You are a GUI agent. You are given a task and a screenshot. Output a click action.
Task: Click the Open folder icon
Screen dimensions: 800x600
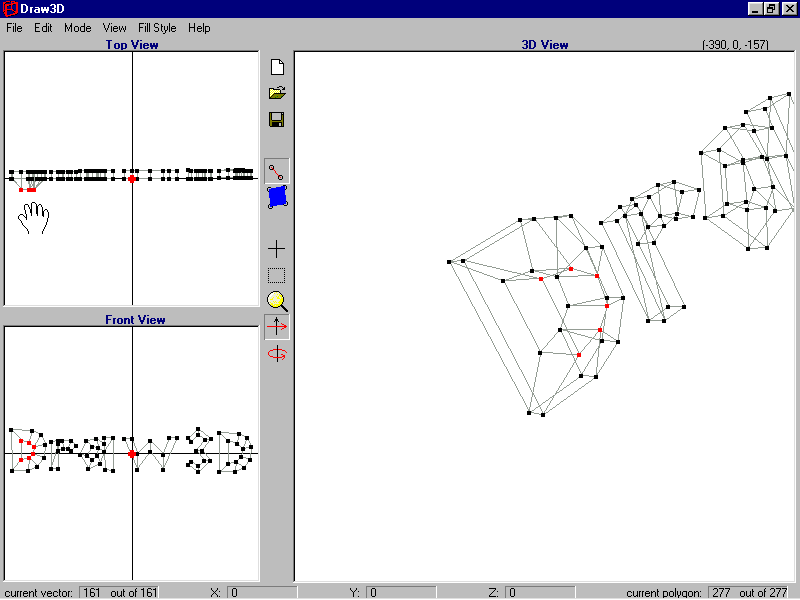coord(277,93)
